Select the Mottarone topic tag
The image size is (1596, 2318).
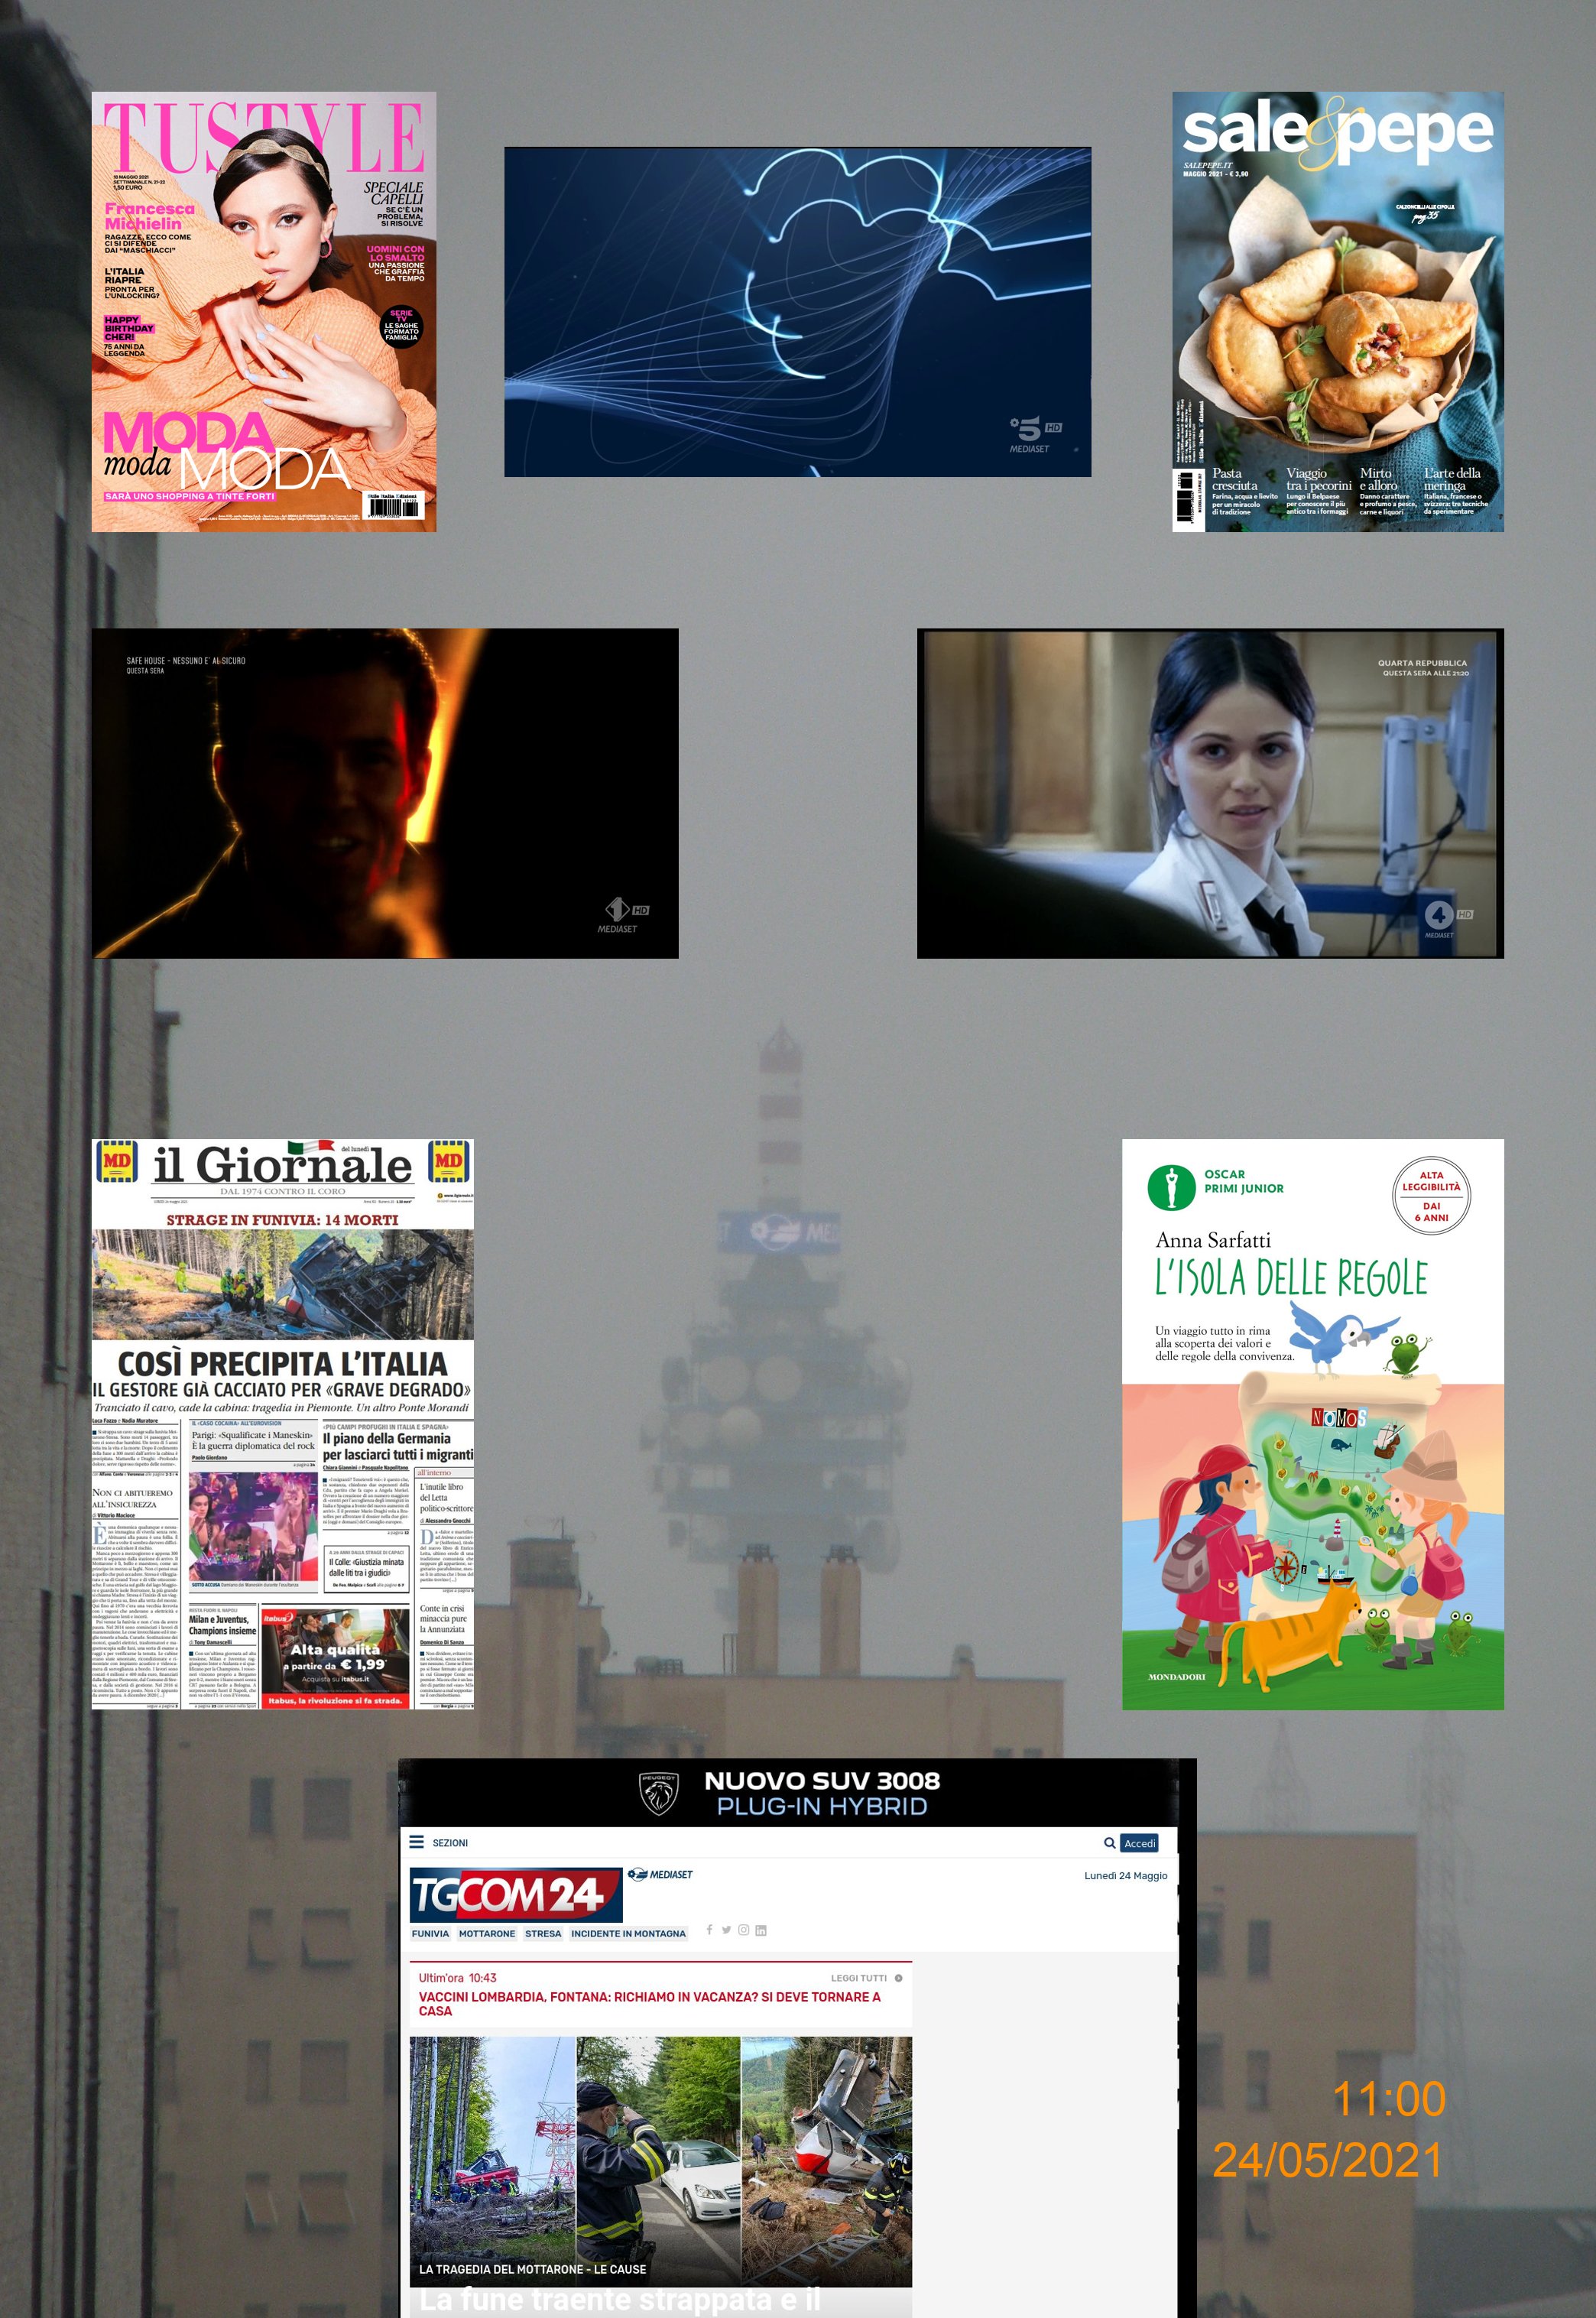pyautogui.click(x=487, y=1933)
